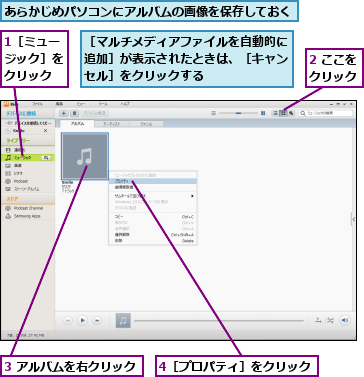Choose the Ctrl+Shift+A deselect entry
Viewport: 364px width, 377px height.
tap(153, 235)
